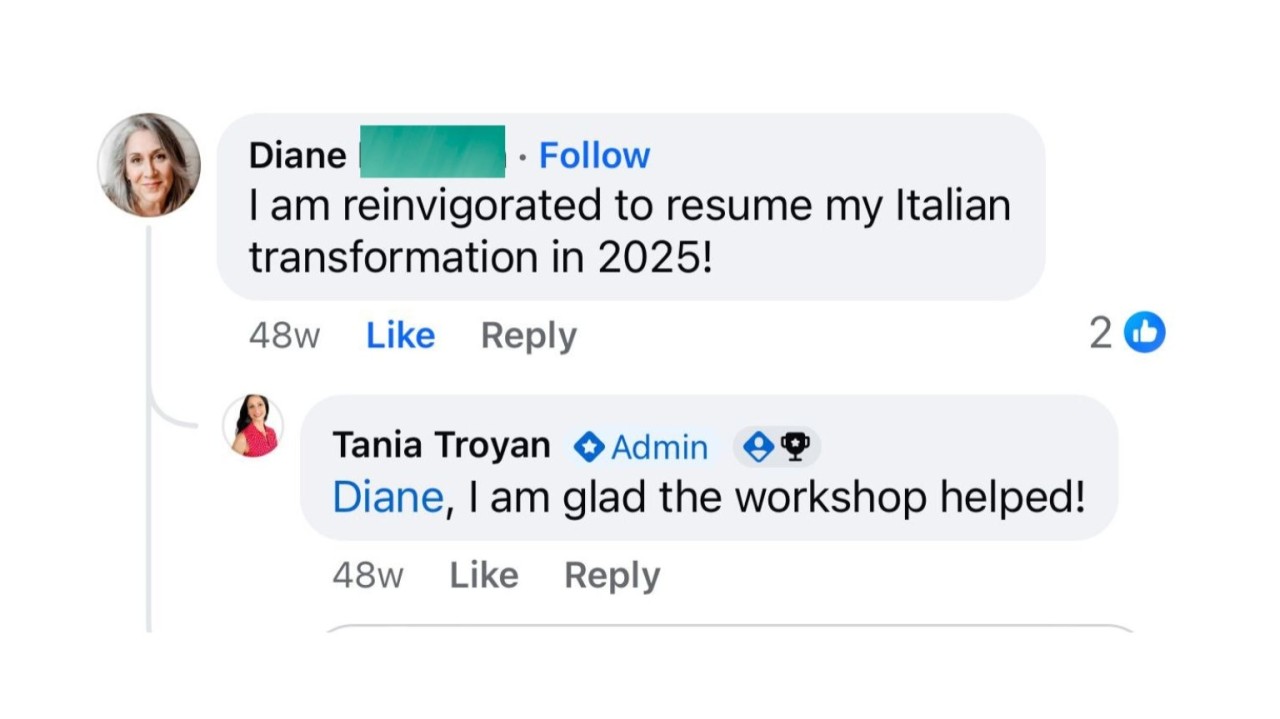View the 2 reactions count
This screenshot has height=719, width=1280.
click(1100, 334)
